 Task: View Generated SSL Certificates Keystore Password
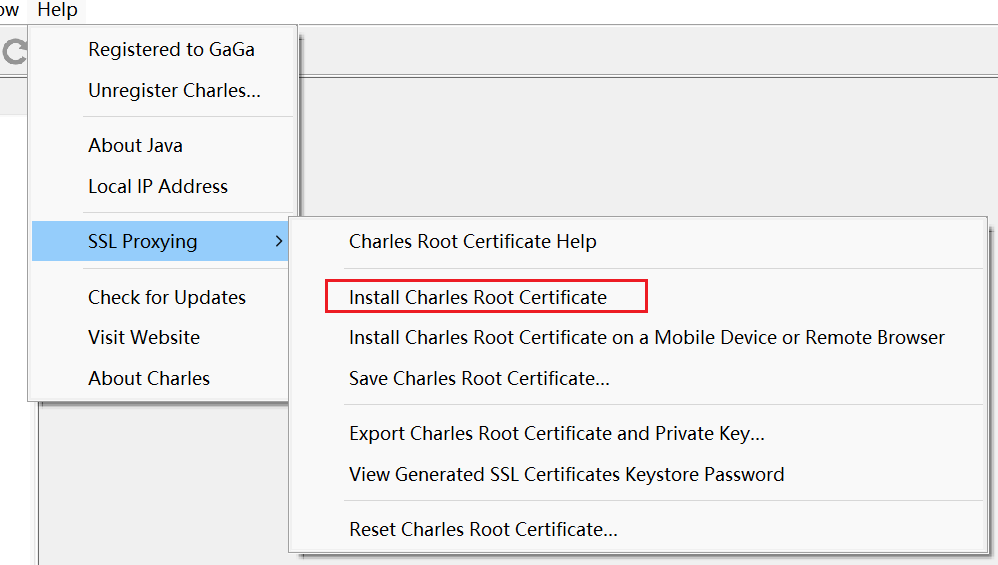coord(566,474)
